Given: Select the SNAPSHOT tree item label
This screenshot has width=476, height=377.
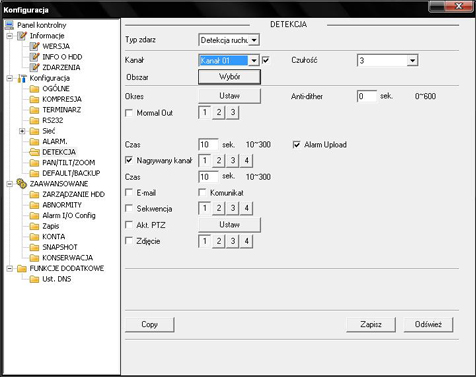Looking at the screenshot, I should tap(60, 247).
